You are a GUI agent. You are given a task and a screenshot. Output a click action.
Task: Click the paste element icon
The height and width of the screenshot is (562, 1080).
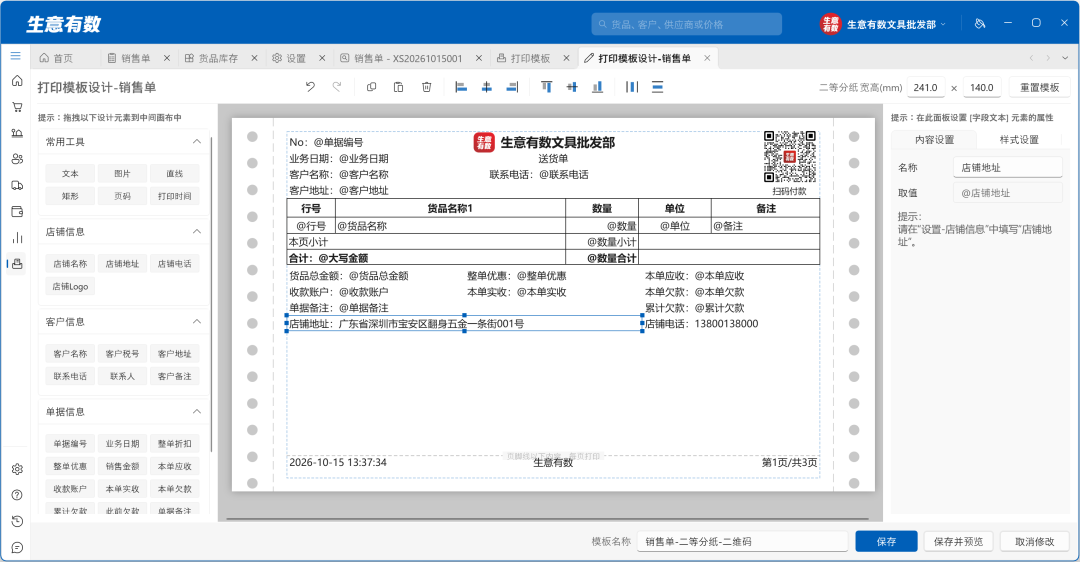398,87
